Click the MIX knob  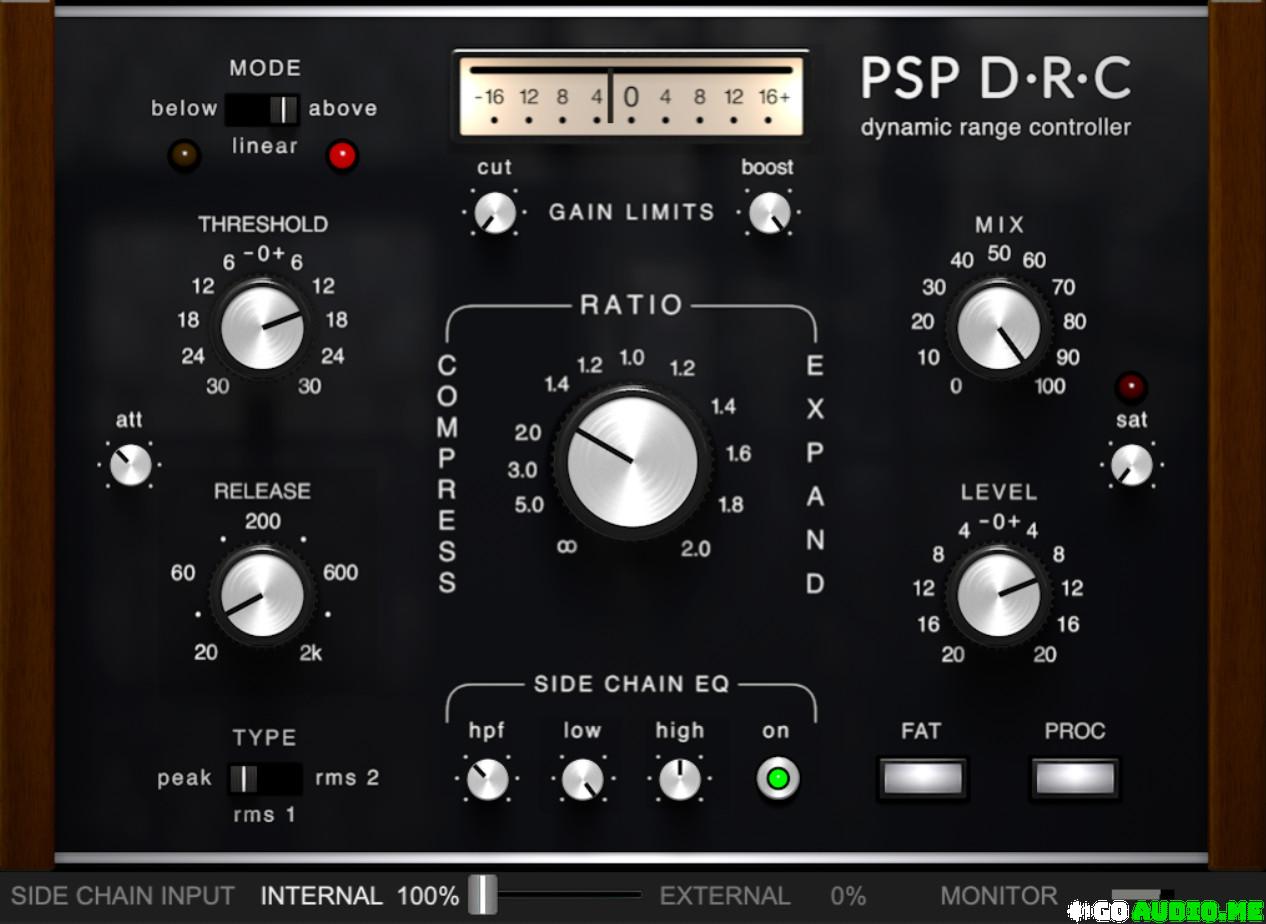999,329
